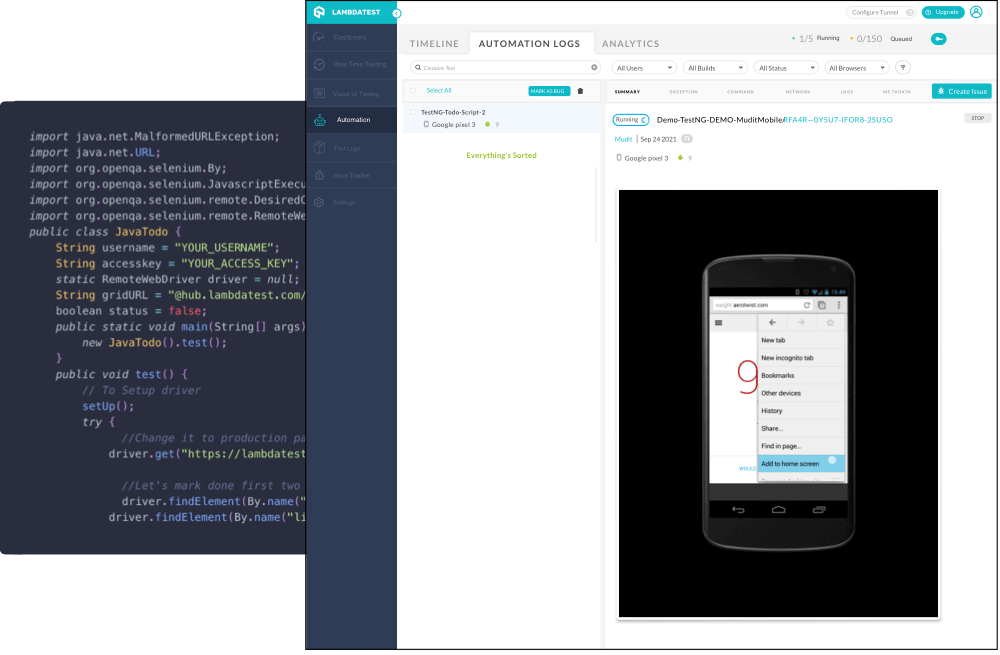The width and height of the screenshot is (1000, 655).
Task: Click Demo-TestNG-DEMO-MuditMobile build name
Action: coord(719,120)
